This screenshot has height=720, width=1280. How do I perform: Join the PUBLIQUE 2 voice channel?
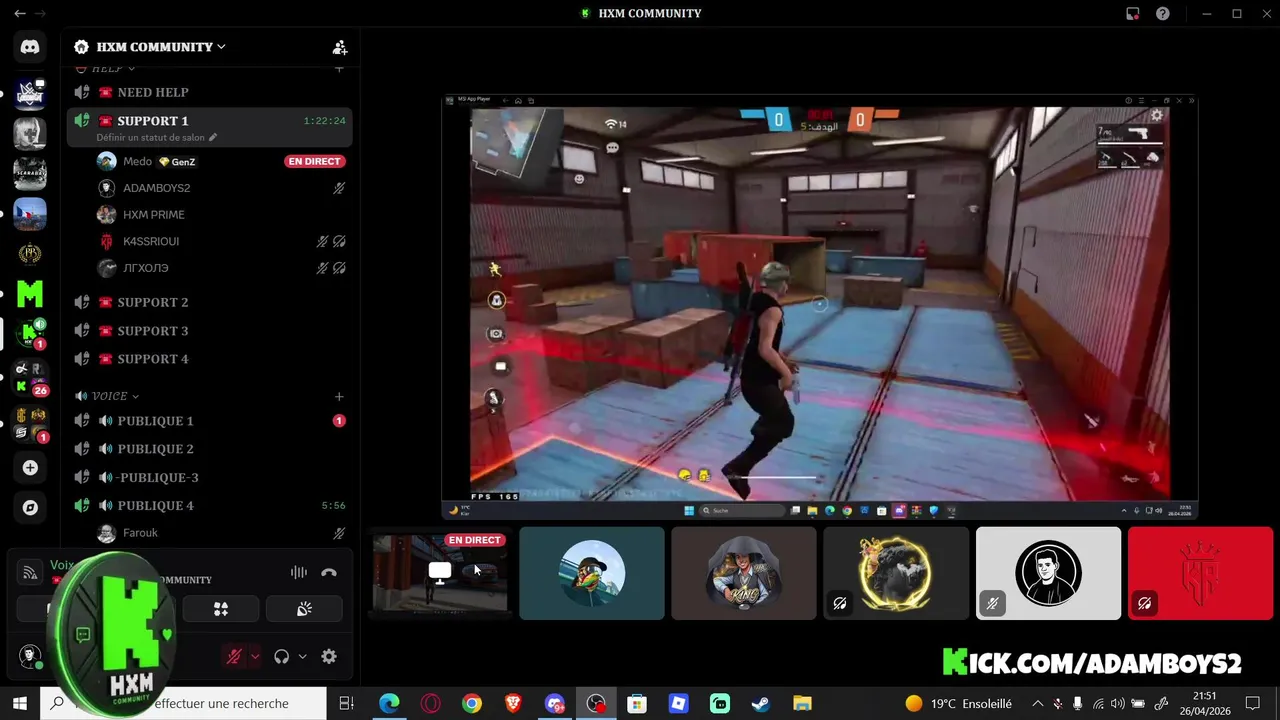209,449
